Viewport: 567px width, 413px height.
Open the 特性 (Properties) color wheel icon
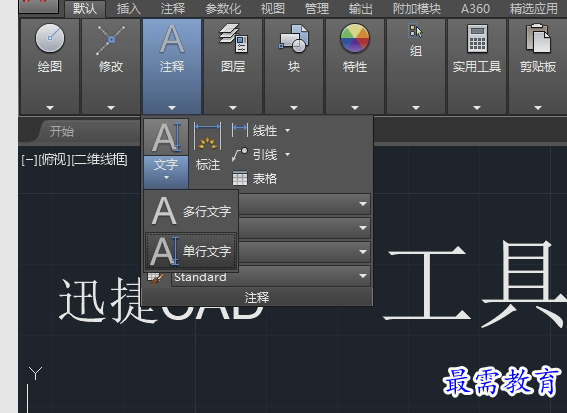pyautogui.click(x=355, y=38)
